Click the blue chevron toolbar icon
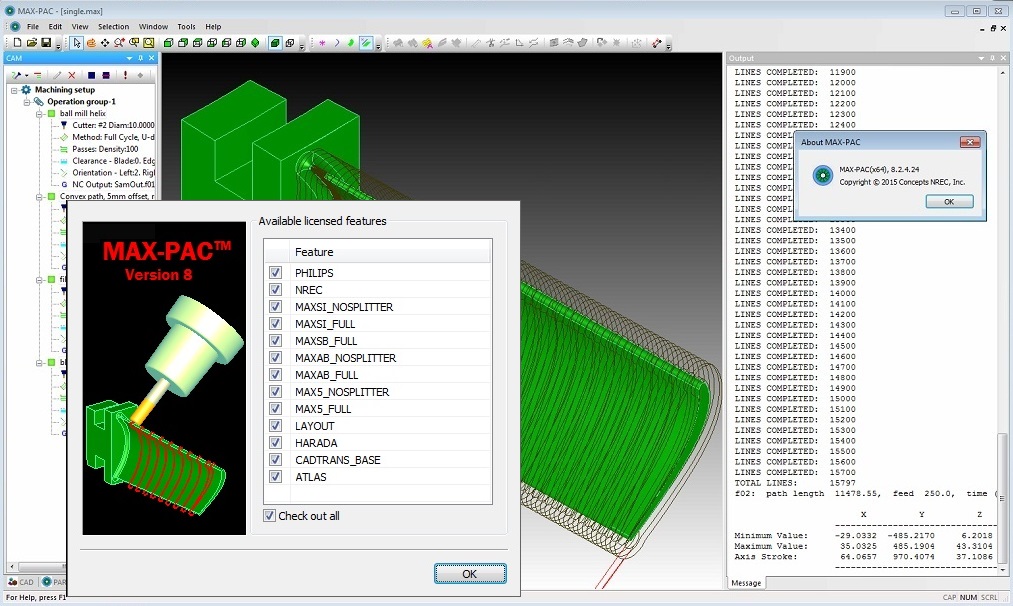The height and width of the screenshot is (606, 1013). [x=337, y=43]
